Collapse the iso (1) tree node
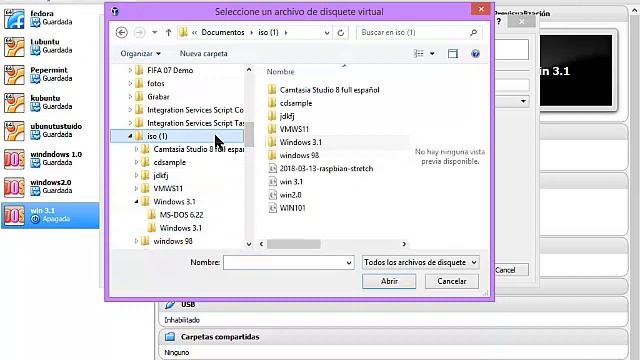Image resolution: width=640 pixels, height=360 pixels. 130,136
